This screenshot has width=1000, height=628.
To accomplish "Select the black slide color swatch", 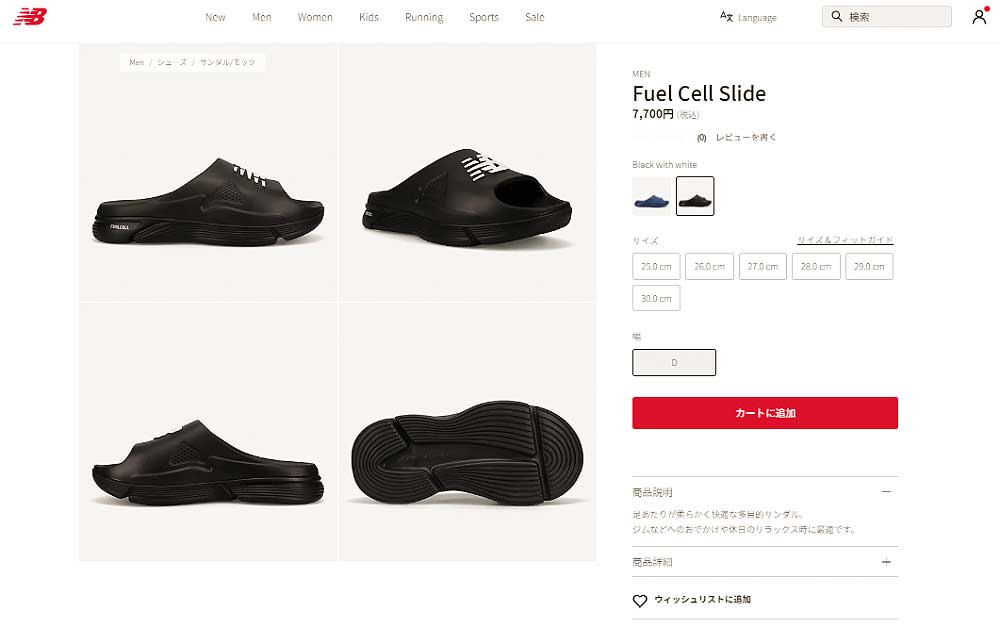I will [695, 196].
